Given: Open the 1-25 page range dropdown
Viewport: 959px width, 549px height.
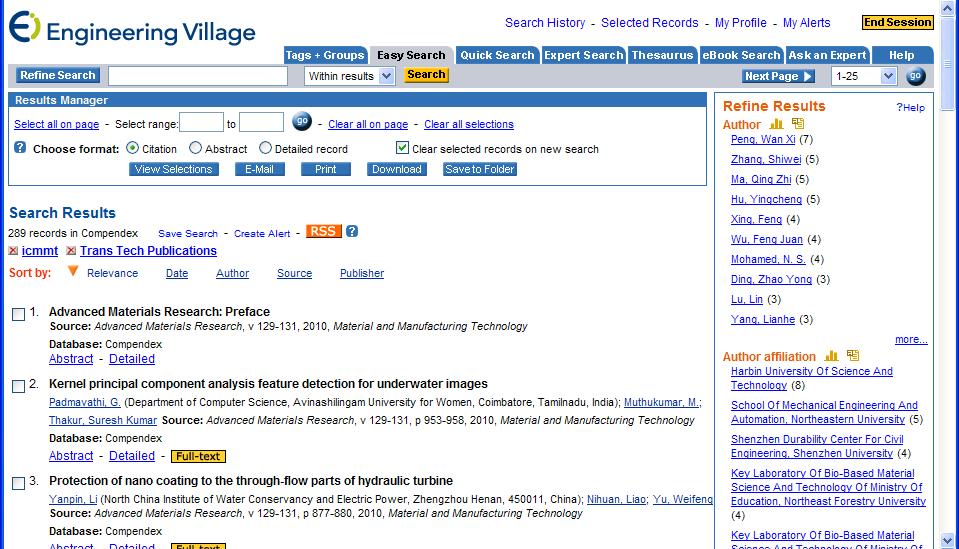Looking at the screenshot, I should point(864,76).
